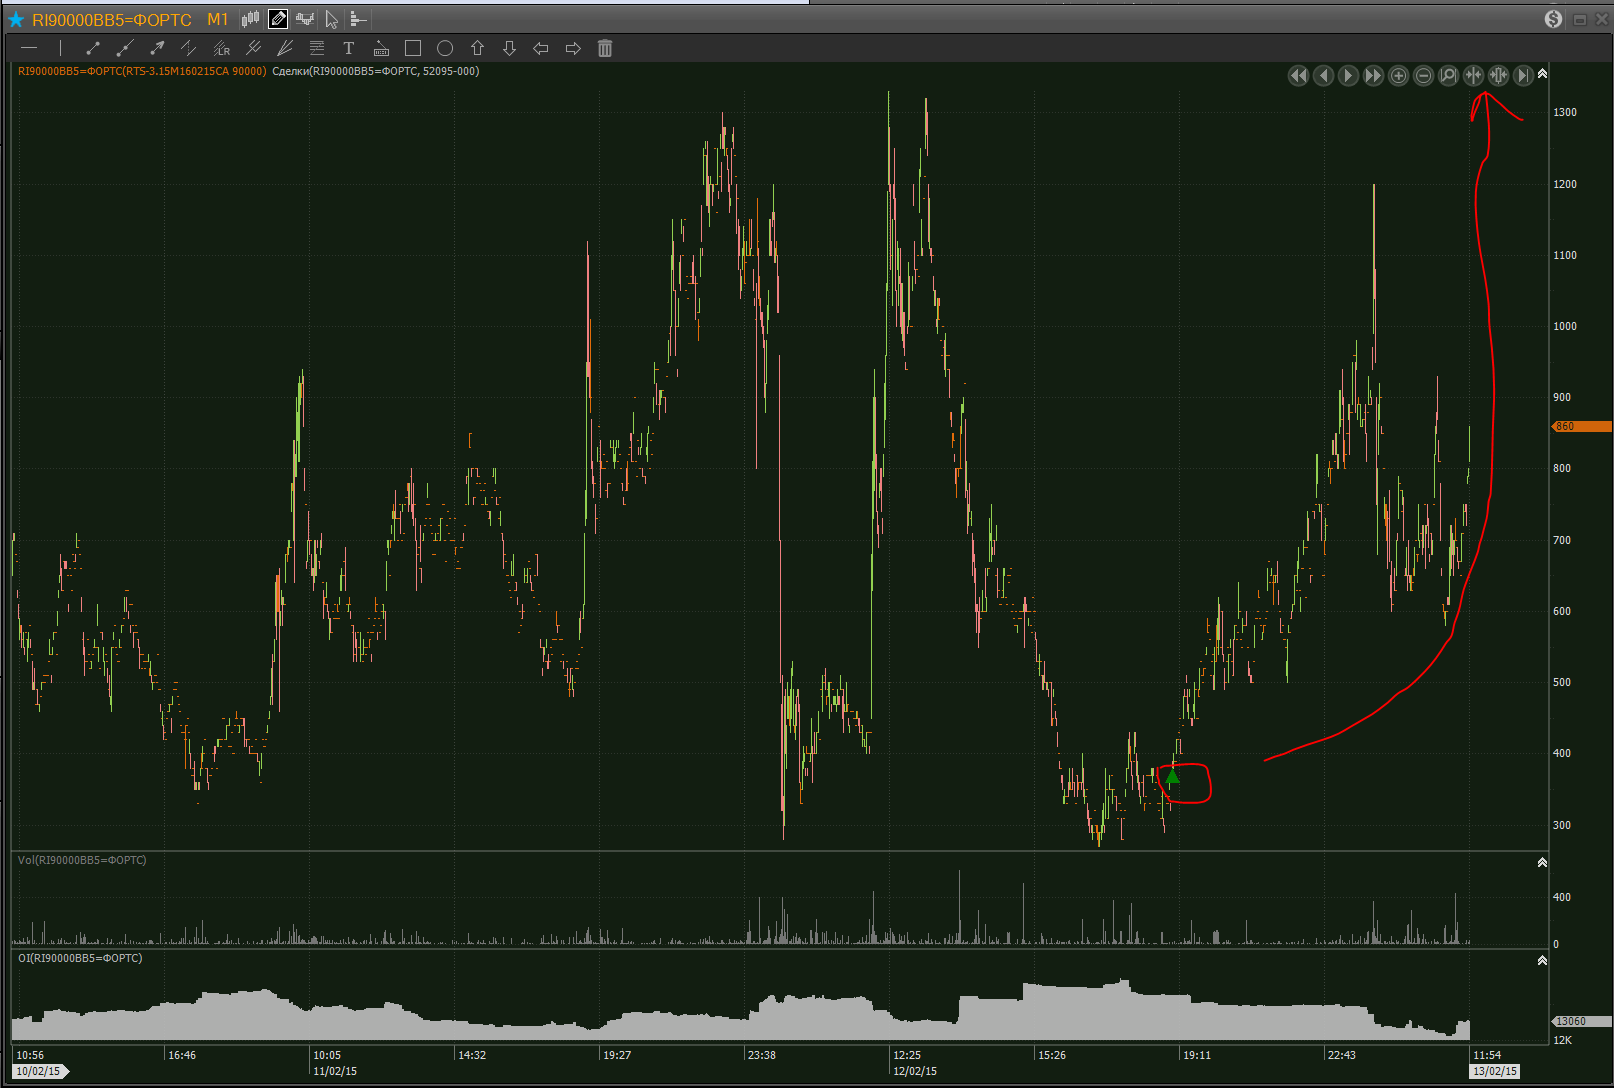
Task: Jump chart fast forward
Action: (x=1373, y=76)
